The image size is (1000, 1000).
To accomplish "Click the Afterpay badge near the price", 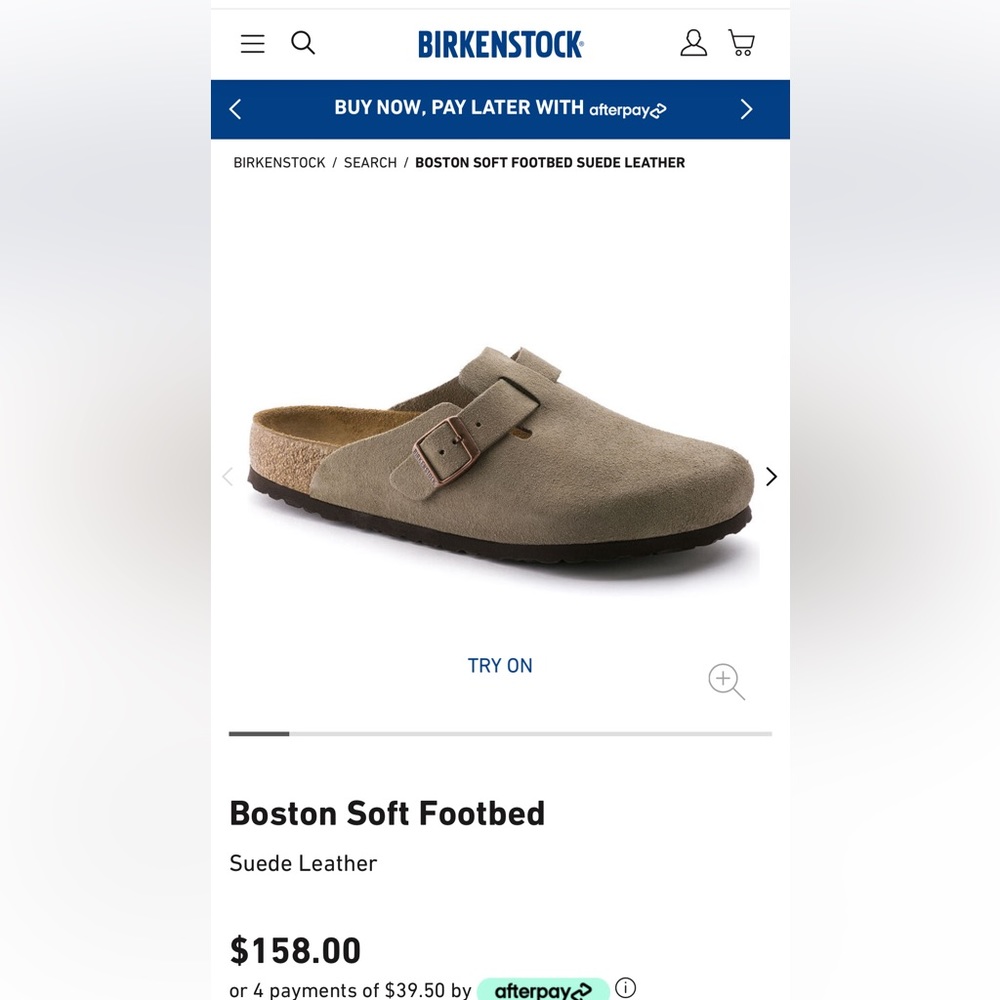I will [543, 988].
